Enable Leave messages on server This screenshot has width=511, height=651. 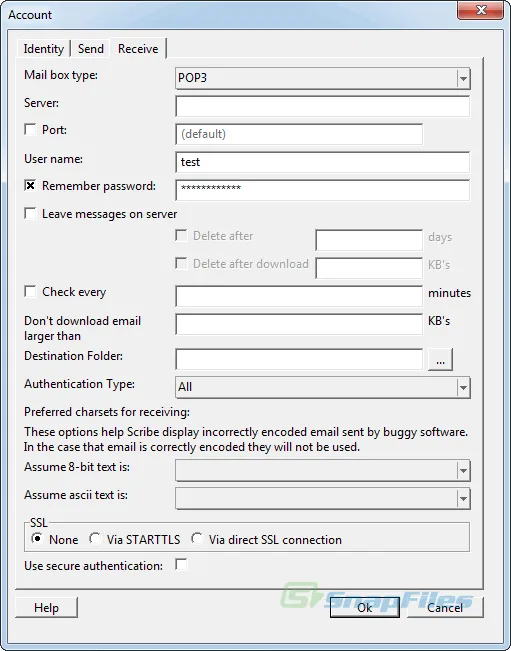point(30,213)
